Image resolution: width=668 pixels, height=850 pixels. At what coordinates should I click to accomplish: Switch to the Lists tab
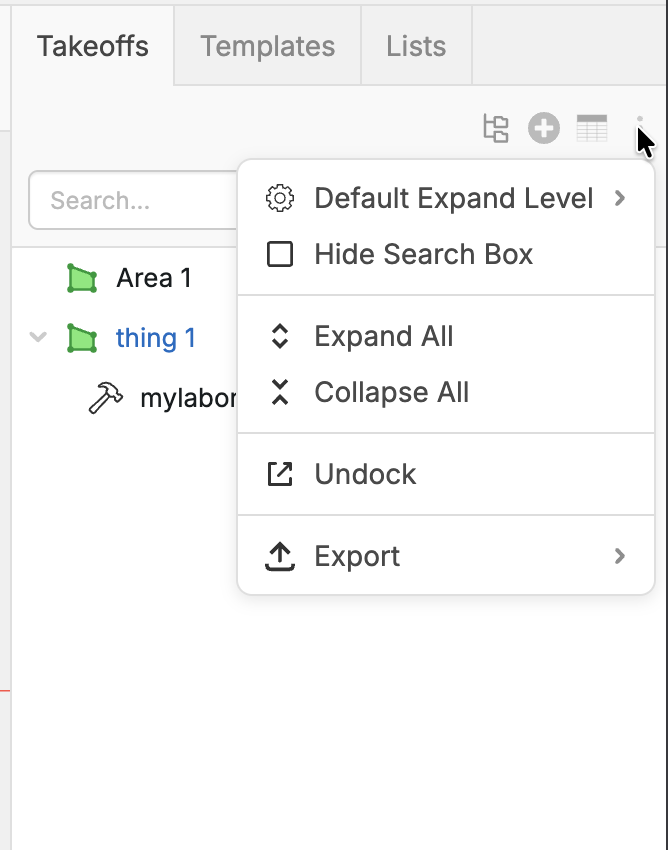[416, 46]
